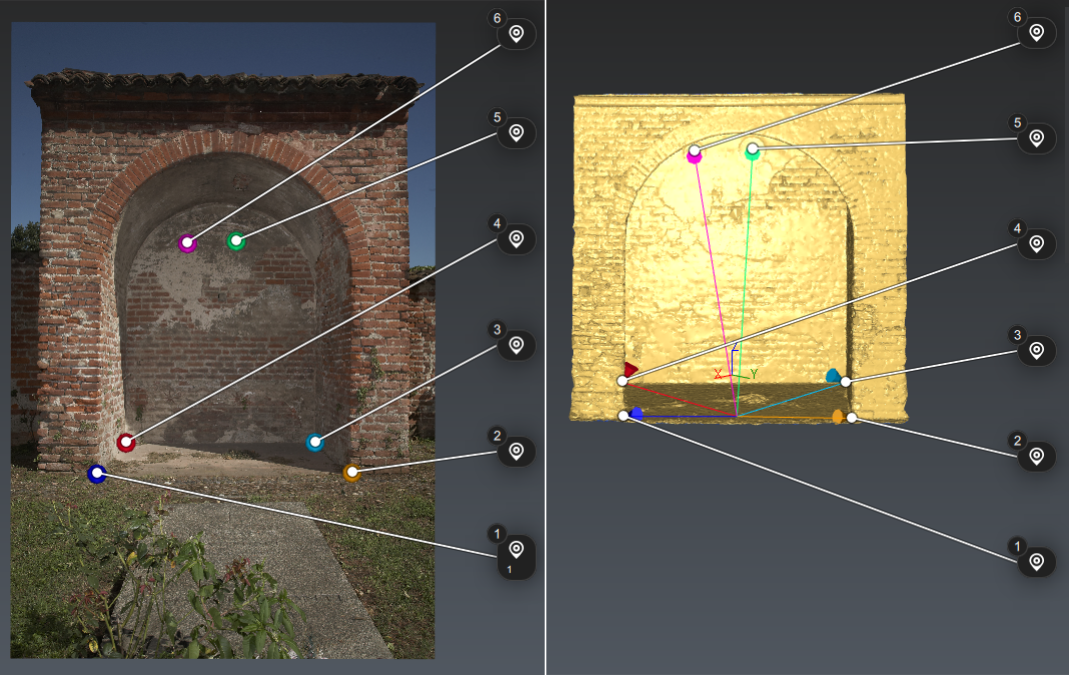Screen dimensions: 1069x675
Task: Select marker pin 1 in the 3D model panel
Action: coord(1037,560)
